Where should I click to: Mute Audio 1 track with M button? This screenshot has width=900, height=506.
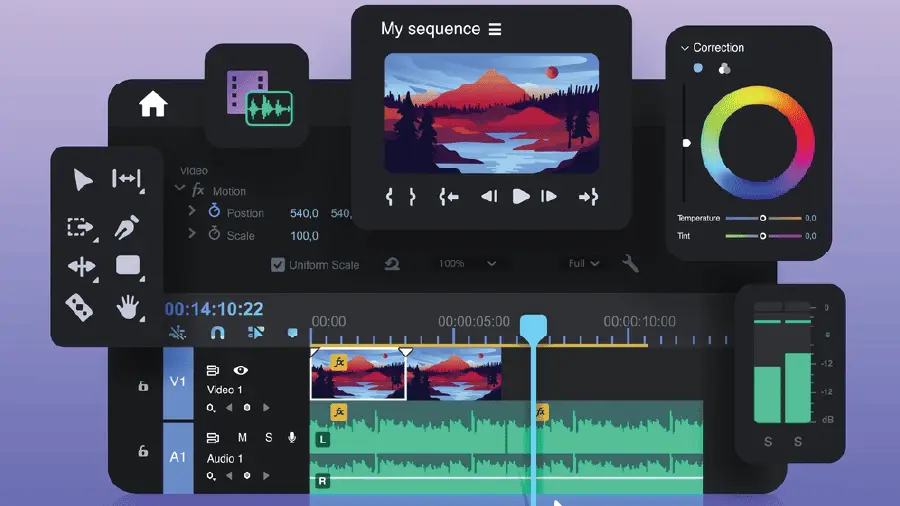pos(242,438)
